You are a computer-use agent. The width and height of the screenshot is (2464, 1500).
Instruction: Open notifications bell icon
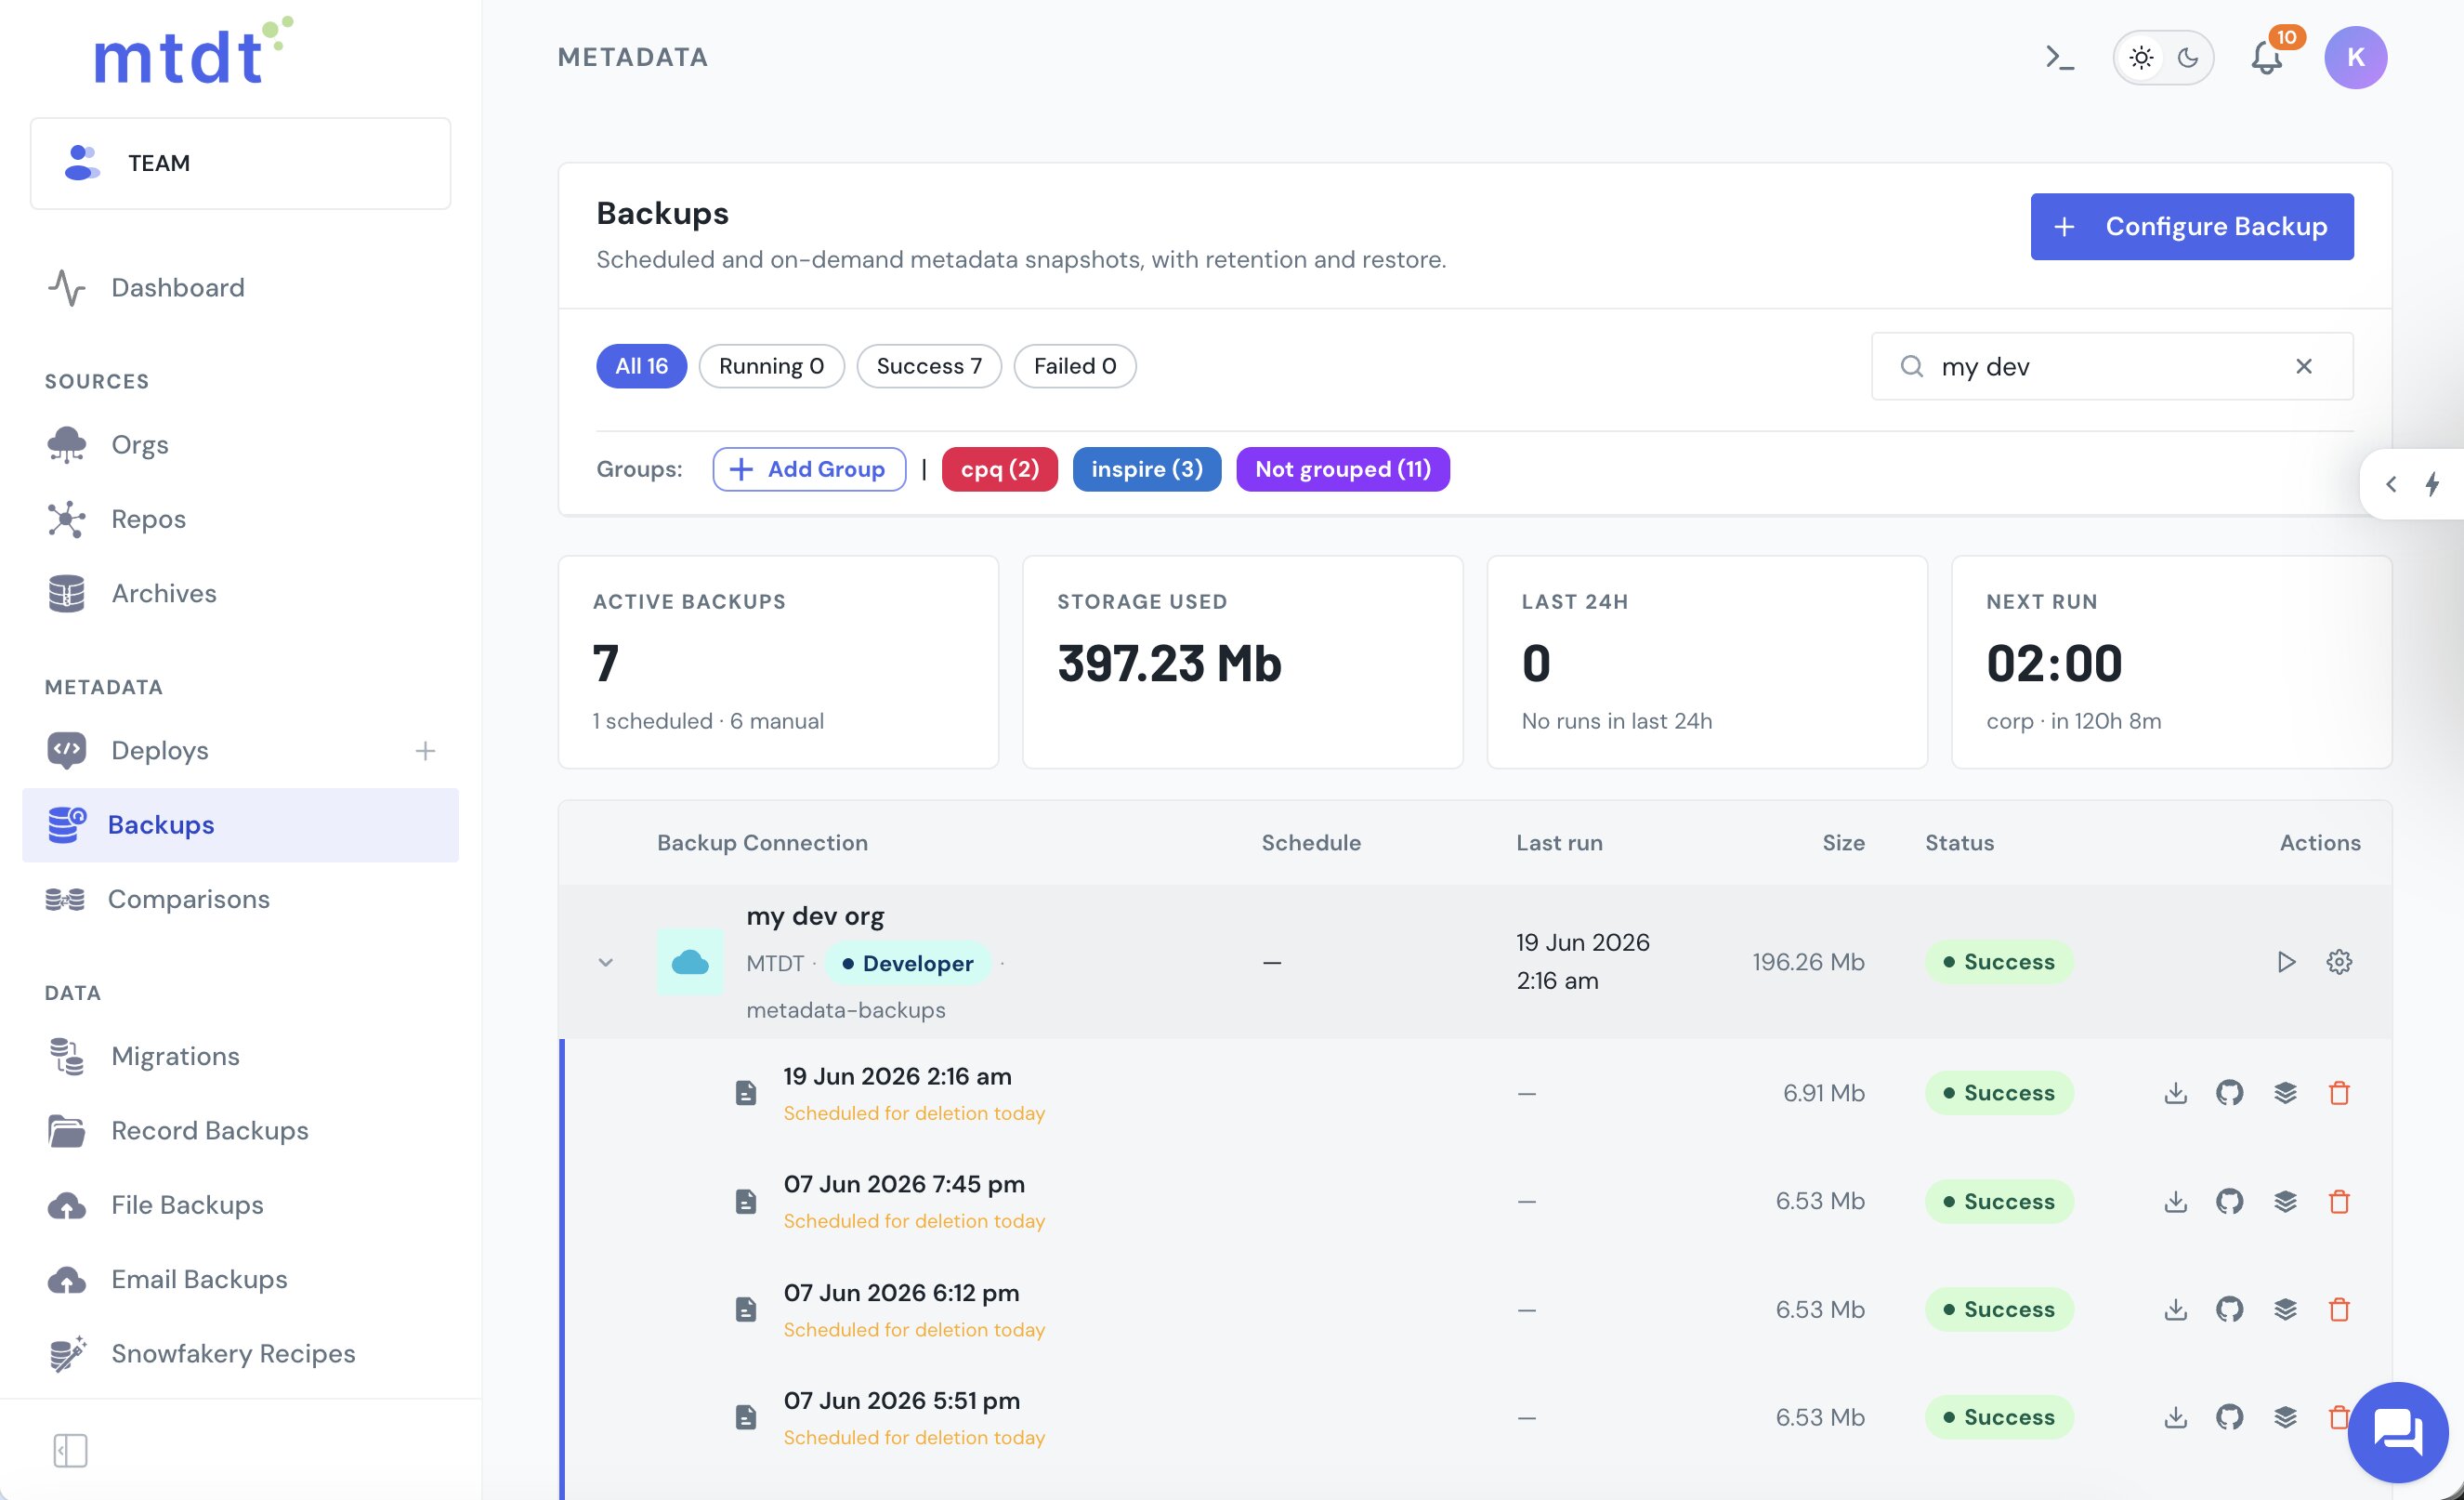click(2266, 58)
